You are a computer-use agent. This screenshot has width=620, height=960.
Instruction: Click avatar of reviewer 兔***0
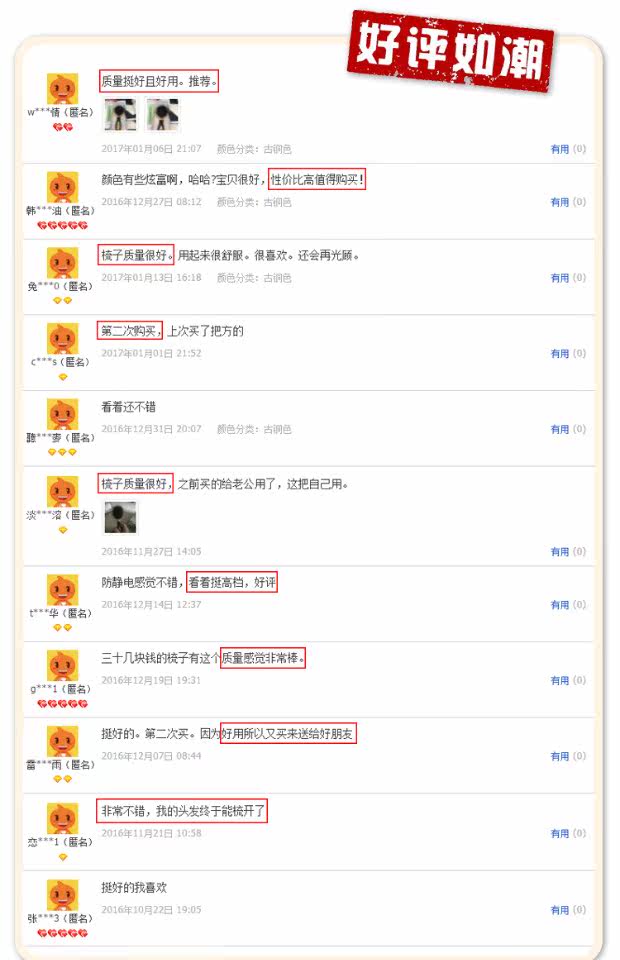pyautogui.click(x=62, y=263)
